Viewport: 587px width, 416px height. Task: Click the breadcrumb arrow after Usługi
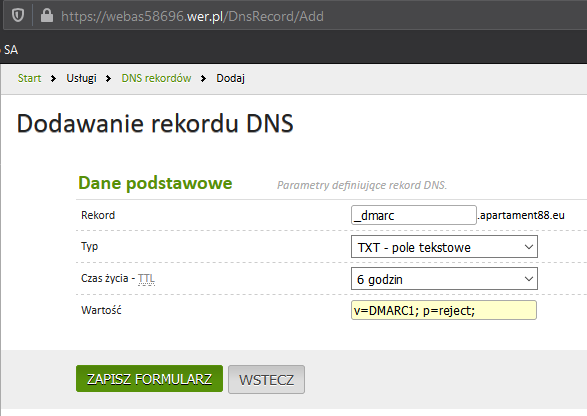pyautogui.click(x=108, y=78)
